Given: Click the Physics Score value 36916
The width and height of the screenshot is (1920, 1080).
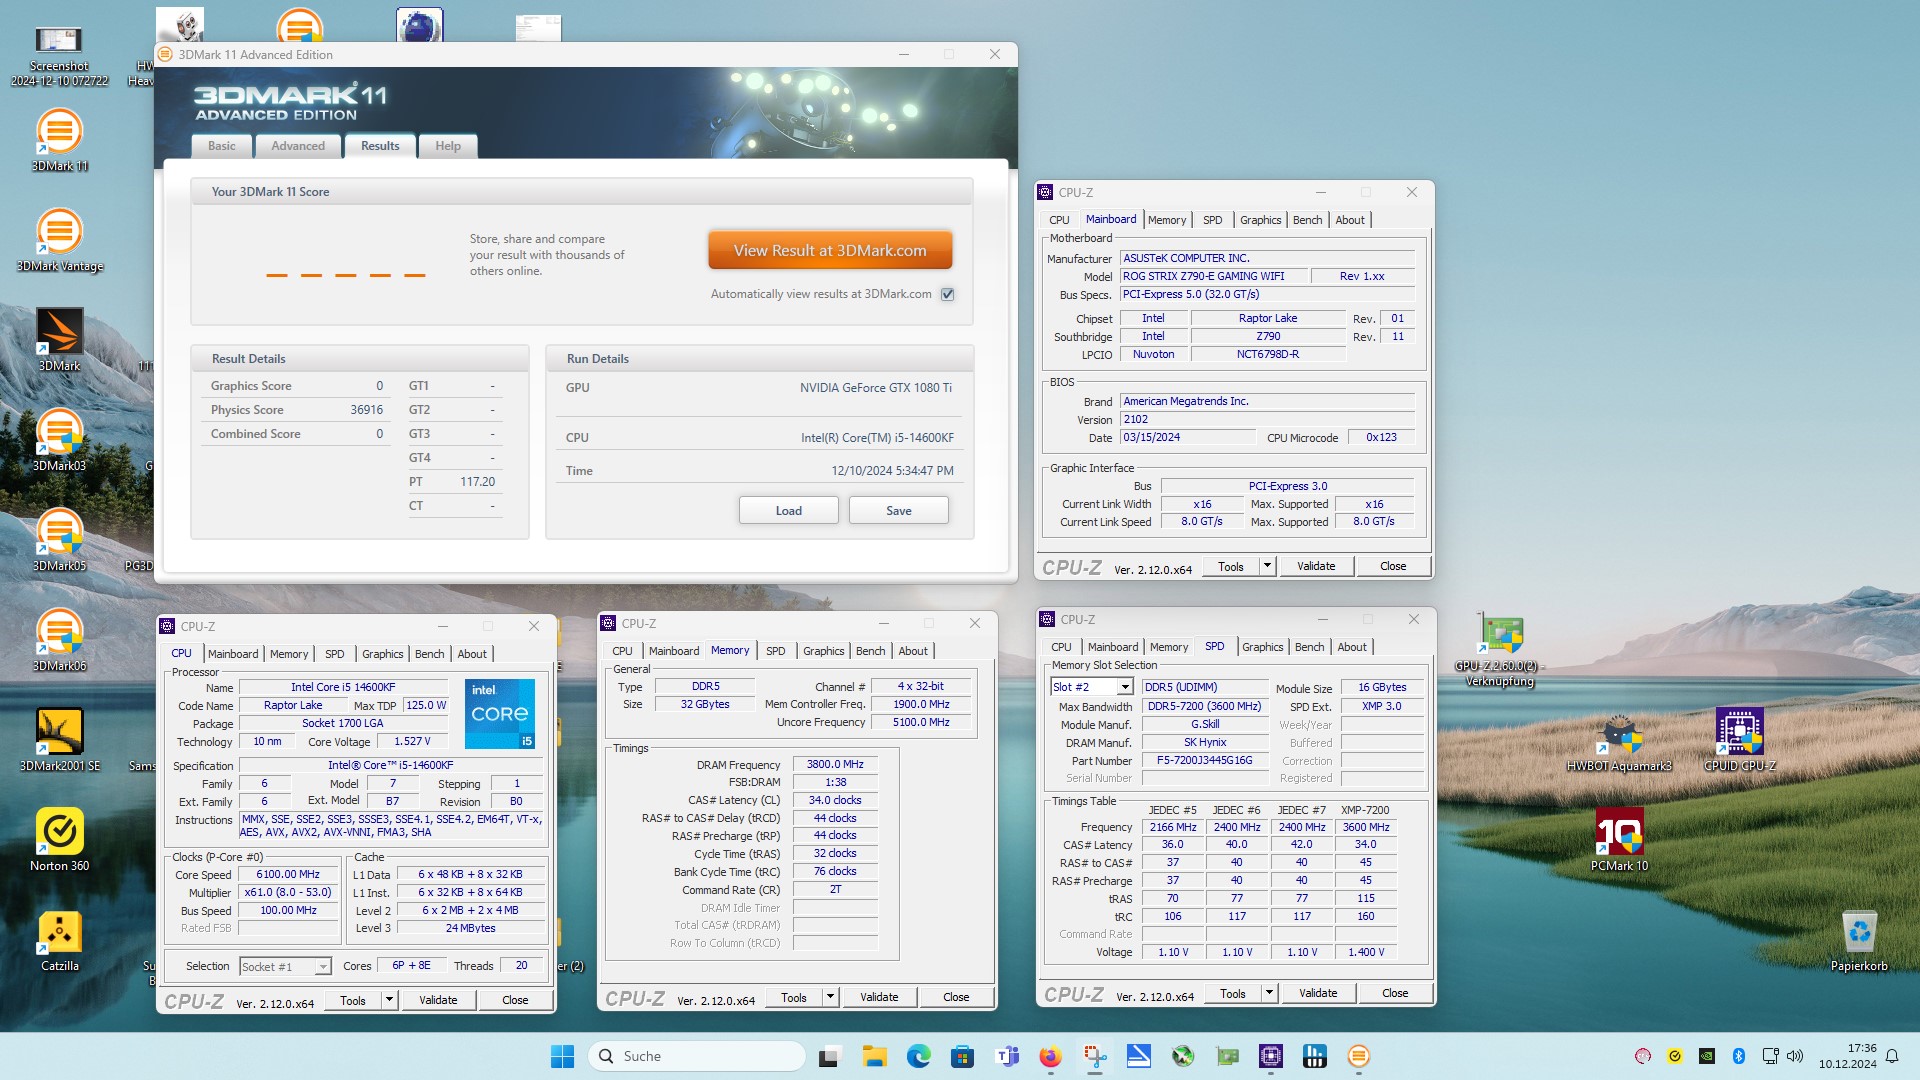Looking at the screenshot, I should (367, 410).
